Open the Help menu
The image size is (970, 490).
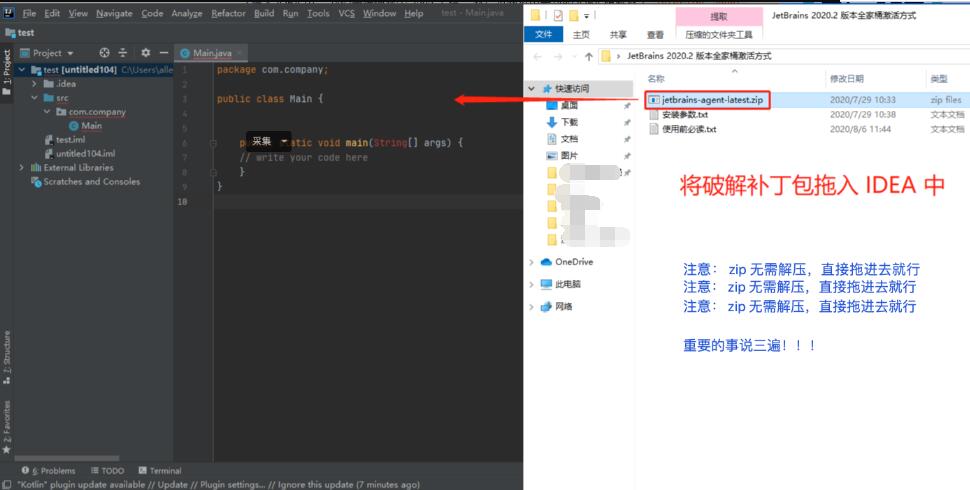point(414,13)
